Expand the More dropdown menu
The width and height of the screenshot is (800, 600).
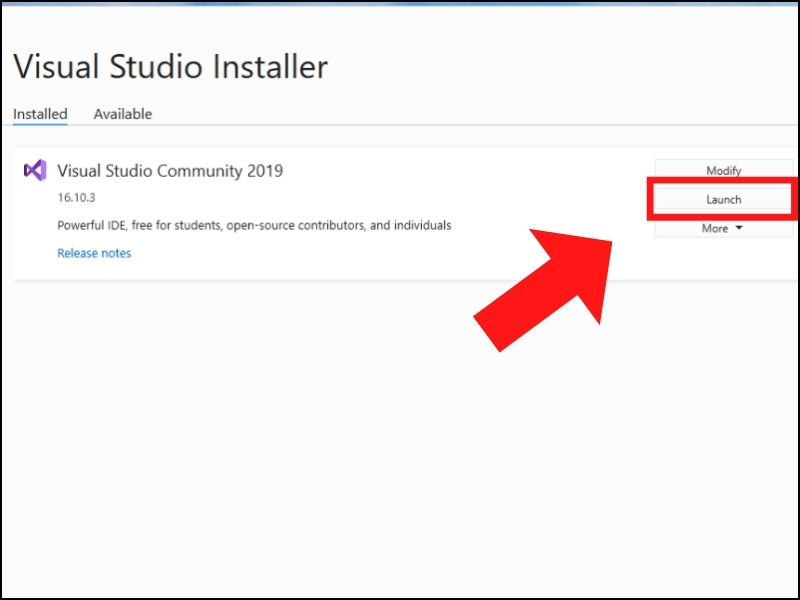[723, 228]
